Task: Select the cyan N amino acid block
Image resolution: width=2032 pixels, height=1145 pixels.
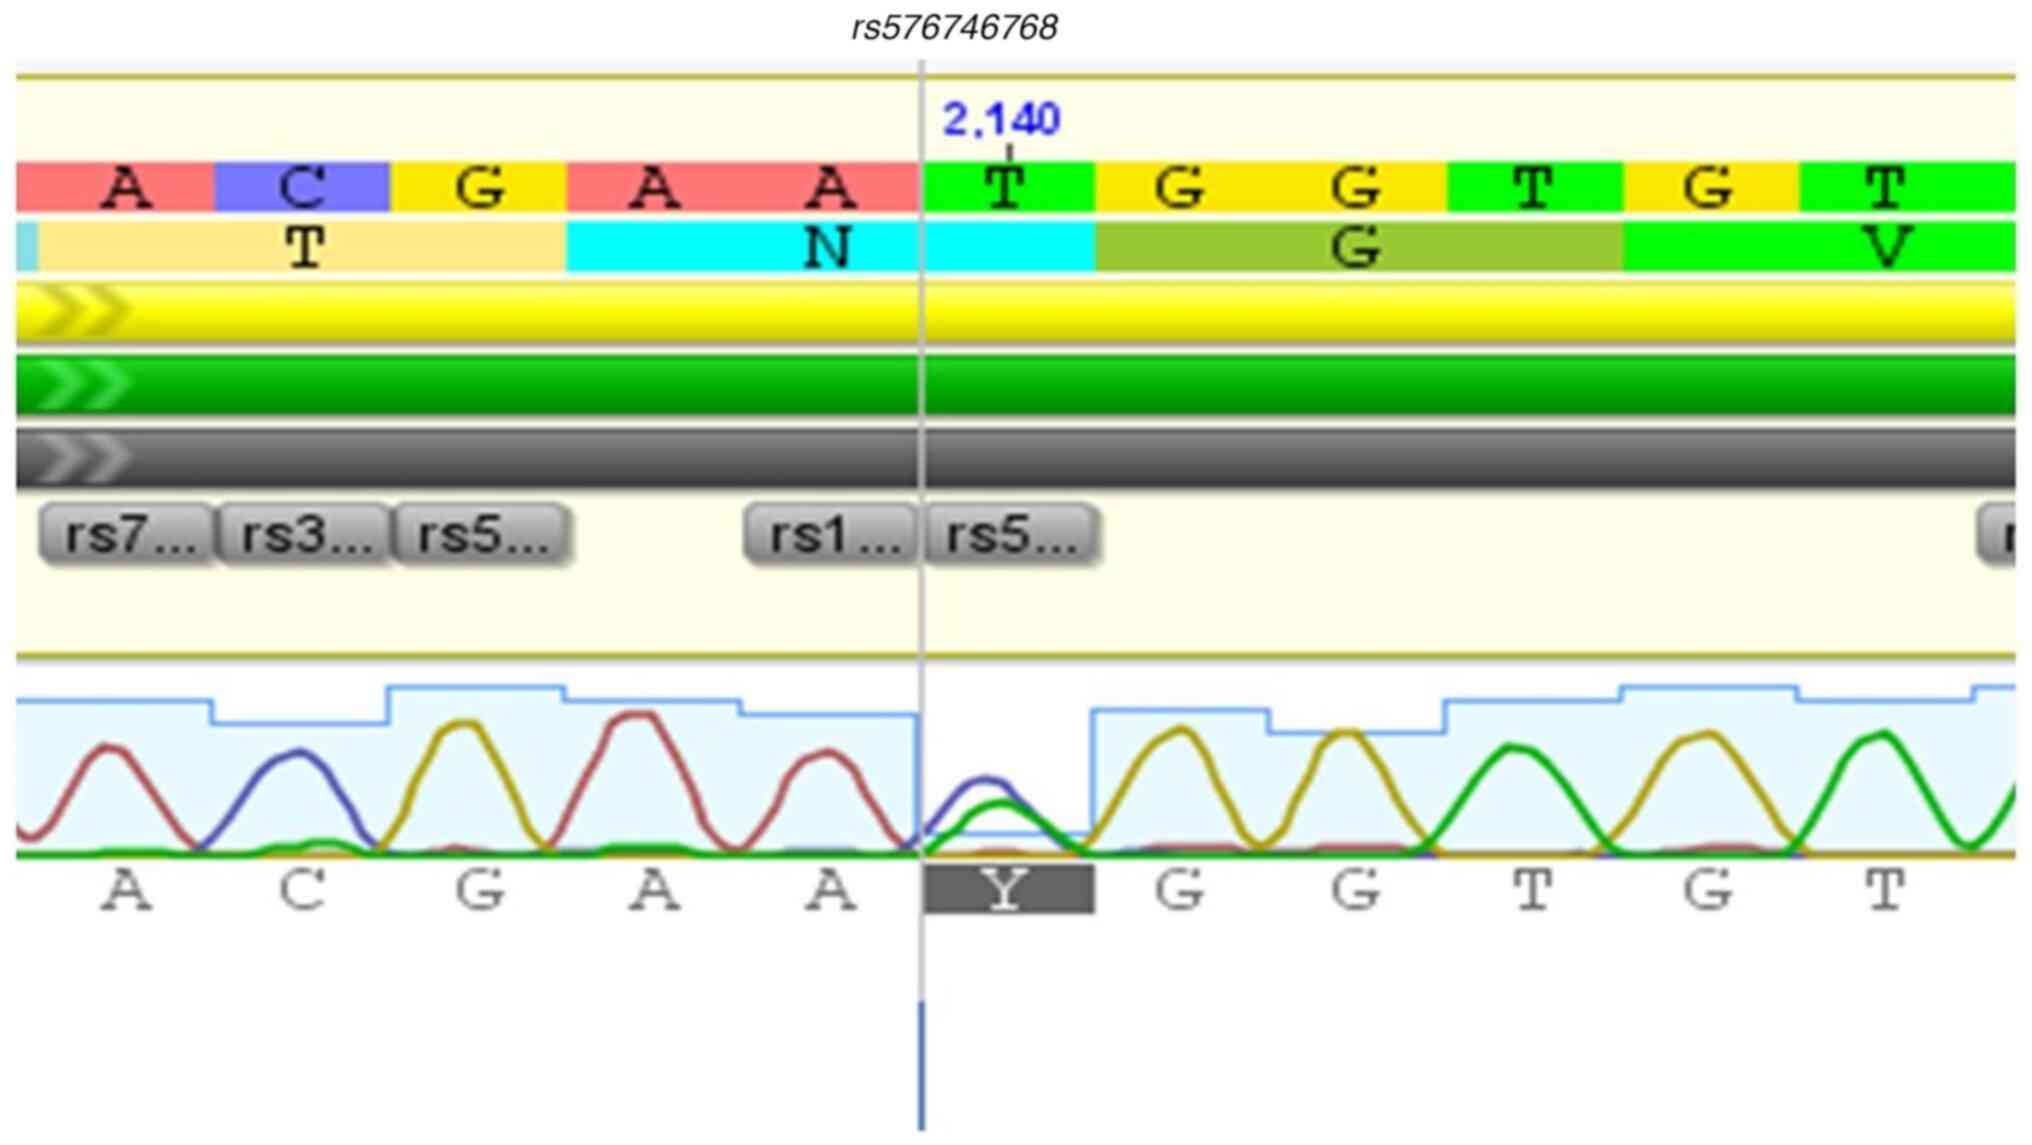Action: pos(828,247)
